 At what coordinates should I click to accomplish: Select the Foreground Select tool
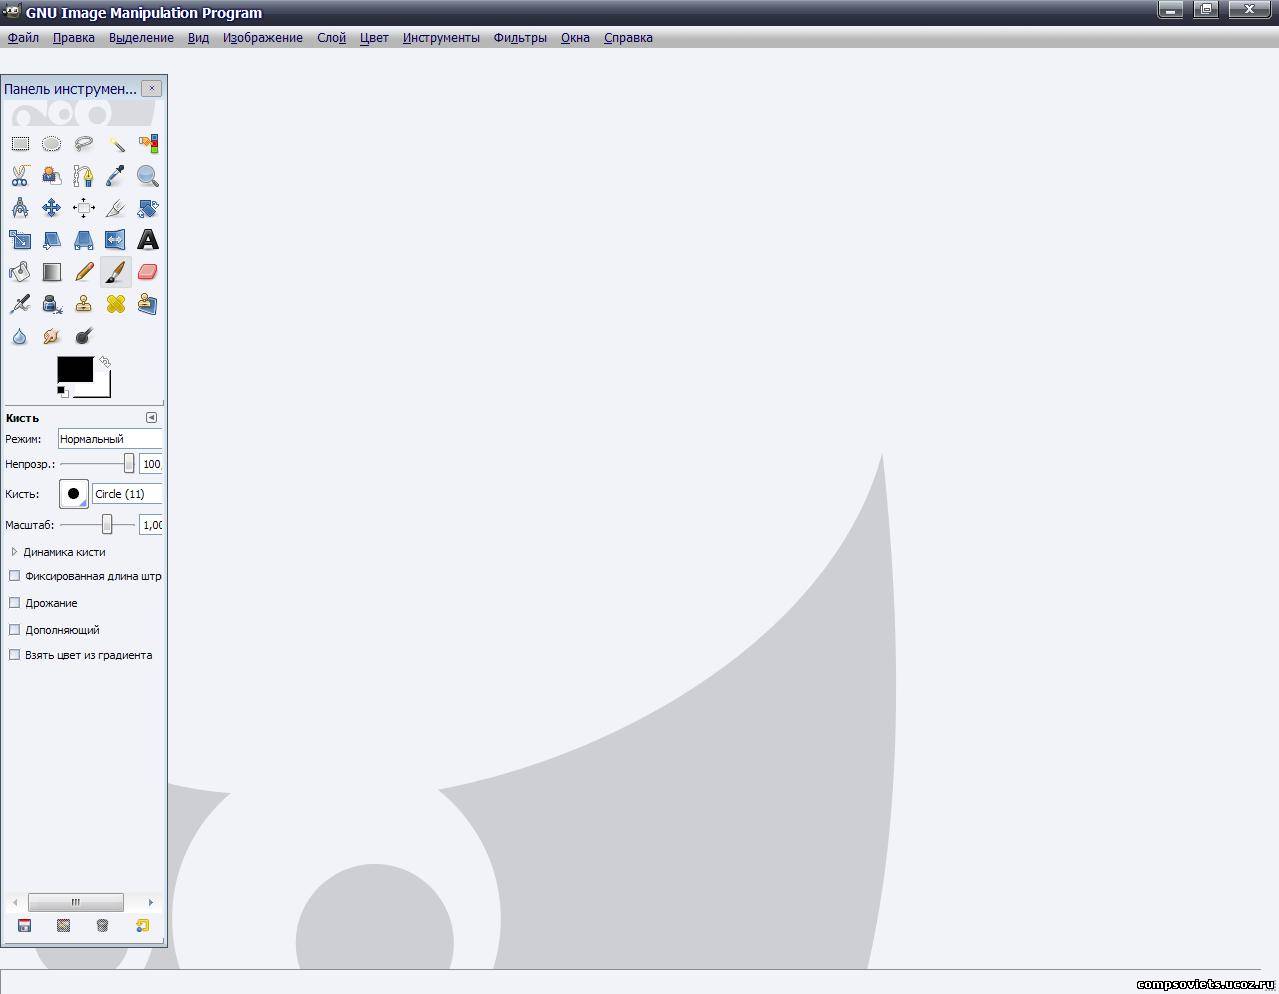(x=52, y=176)
